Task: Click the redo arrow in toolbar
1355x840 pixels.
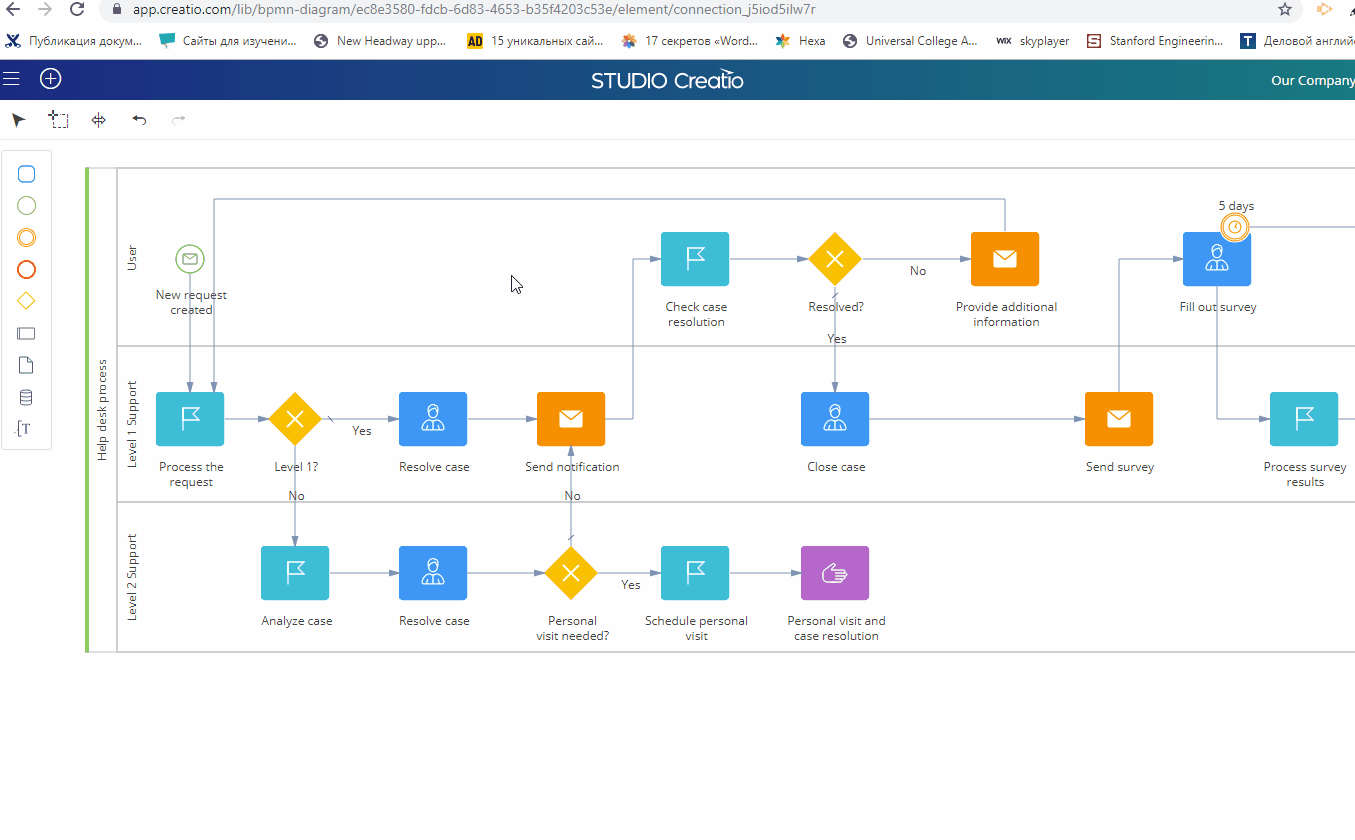Action: (179, 120)
